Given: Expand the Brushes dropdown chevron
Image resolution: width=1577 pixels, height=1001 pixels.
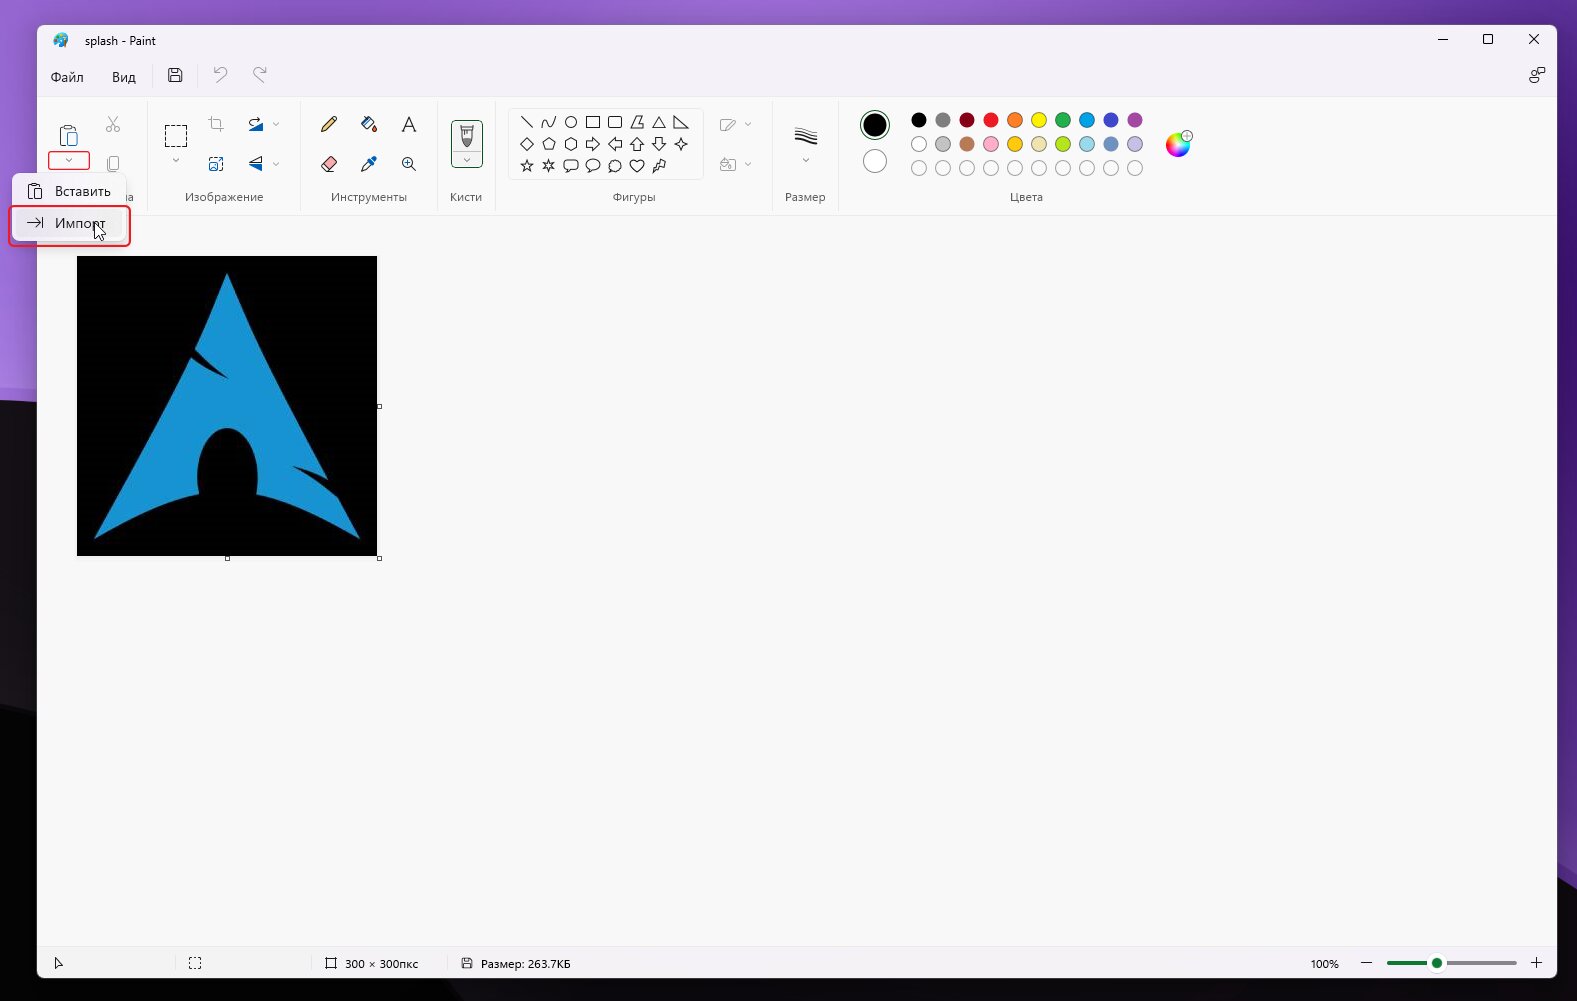Looking at the screenshot, I should [x=467, y=160].
